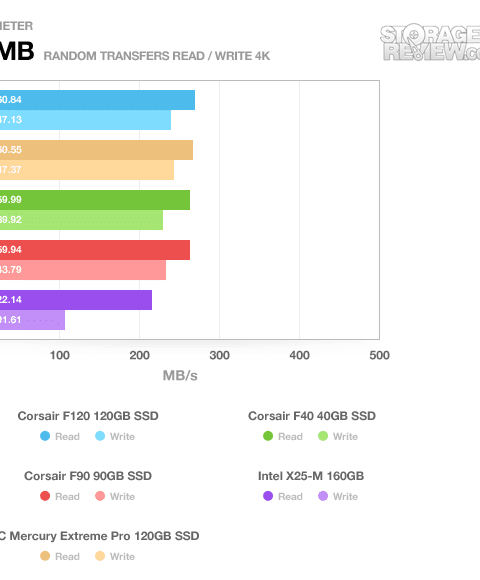This screenshot has width=480, height=580.
Task: Click the 47.13 value label on the bar
Action: pos(11,120)
